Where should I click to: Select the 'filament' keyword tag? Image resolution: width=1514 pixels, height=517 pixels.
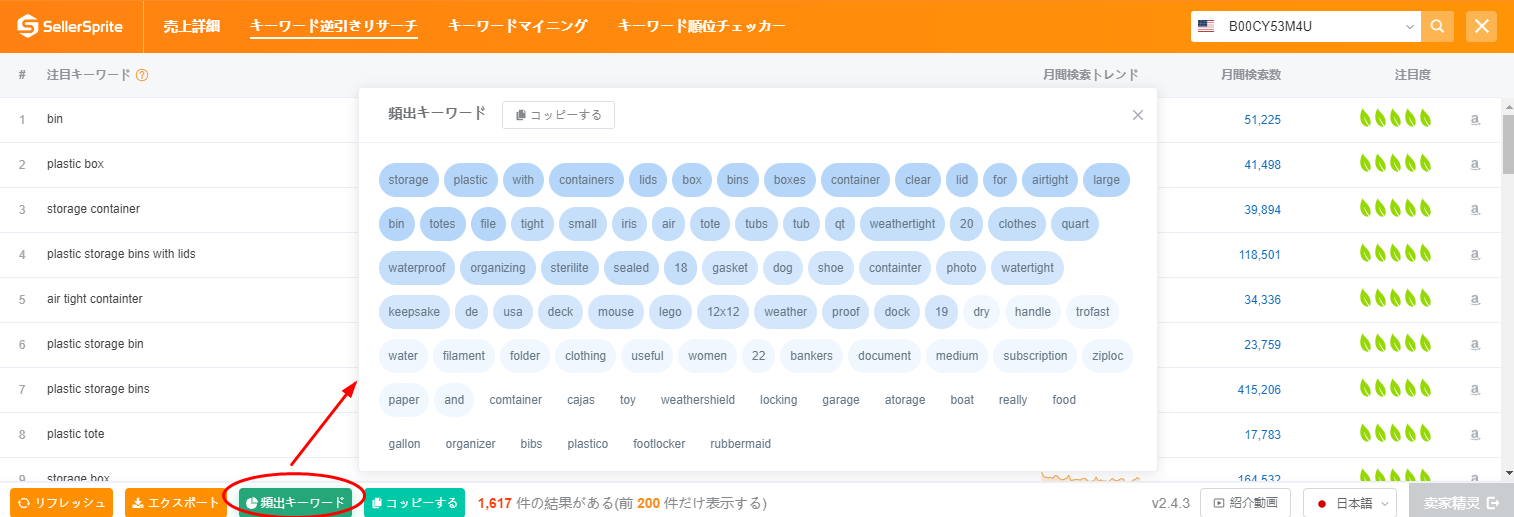click(464, 356)
